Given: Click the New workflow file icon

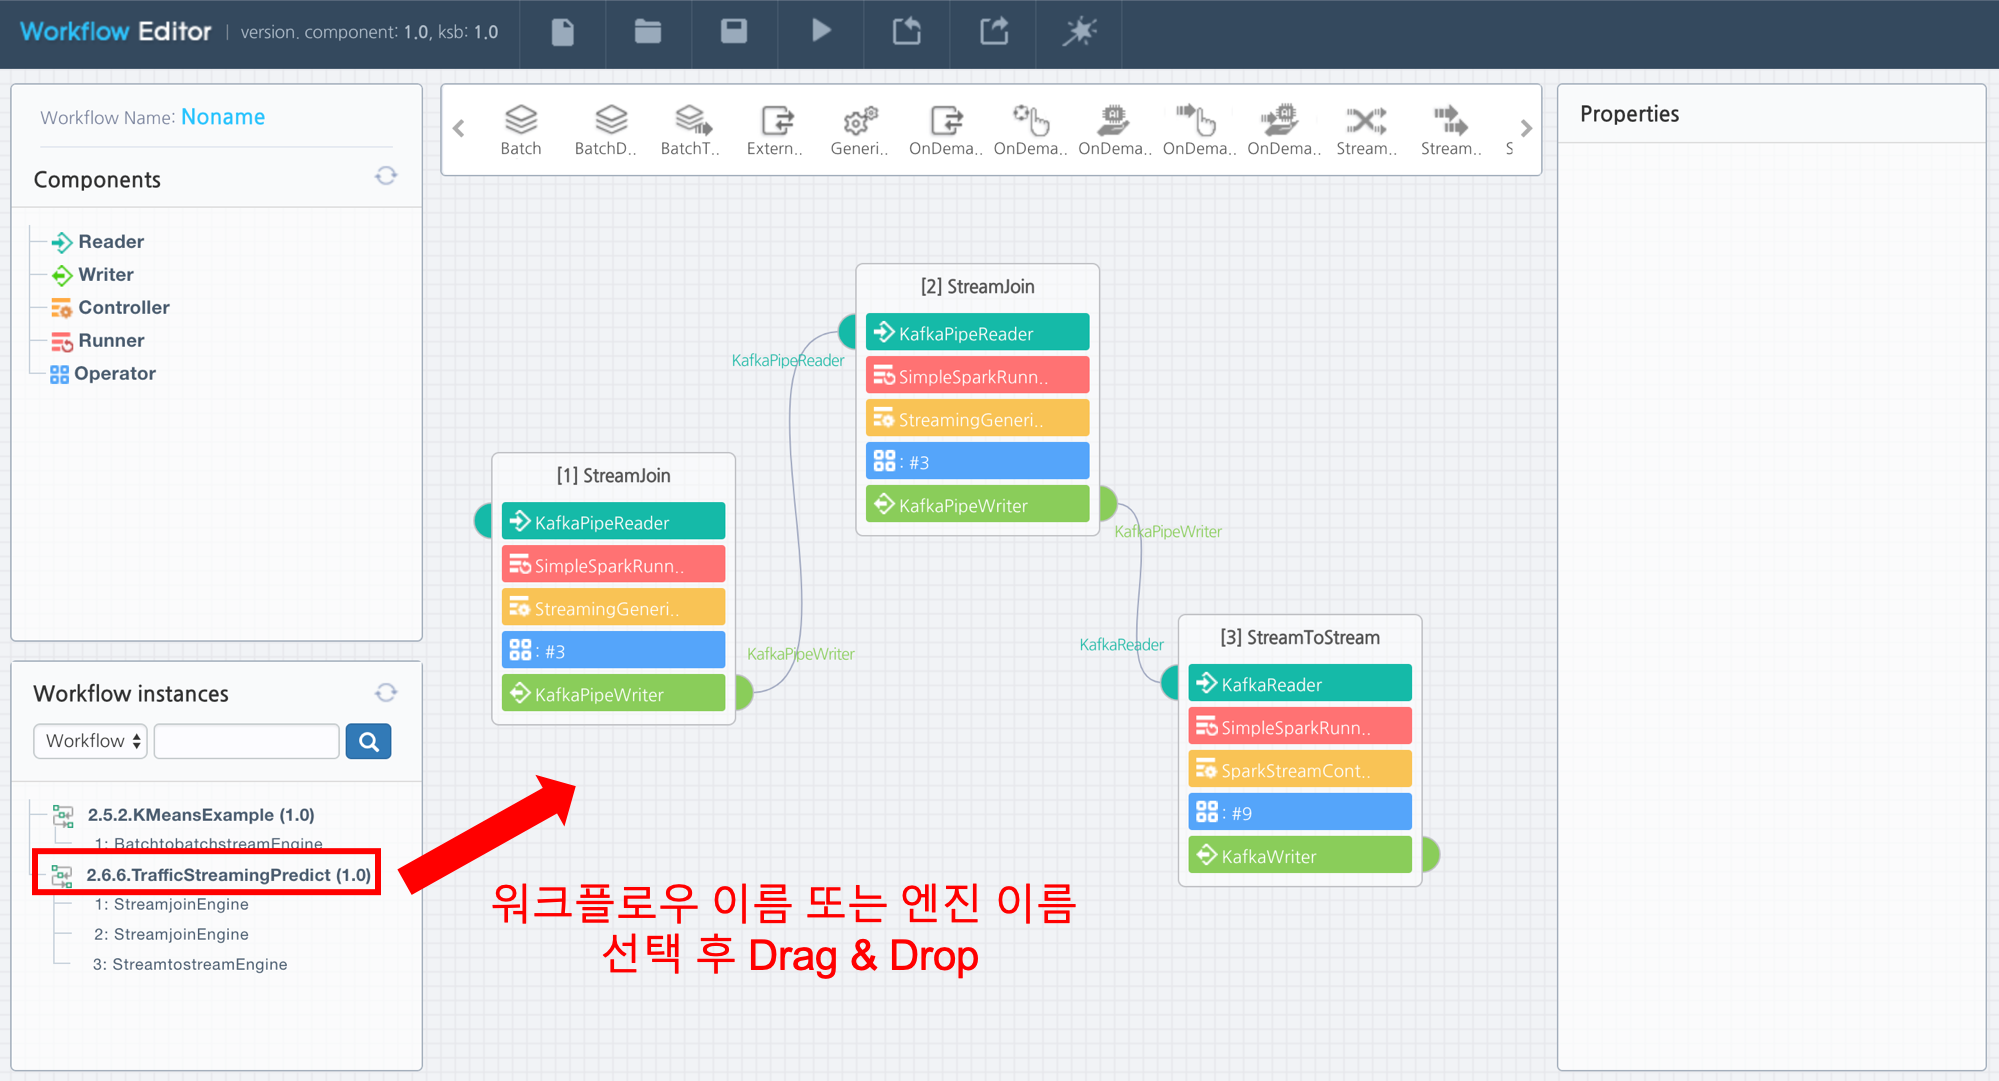Looking at the screenshot, I should [563, 32].
